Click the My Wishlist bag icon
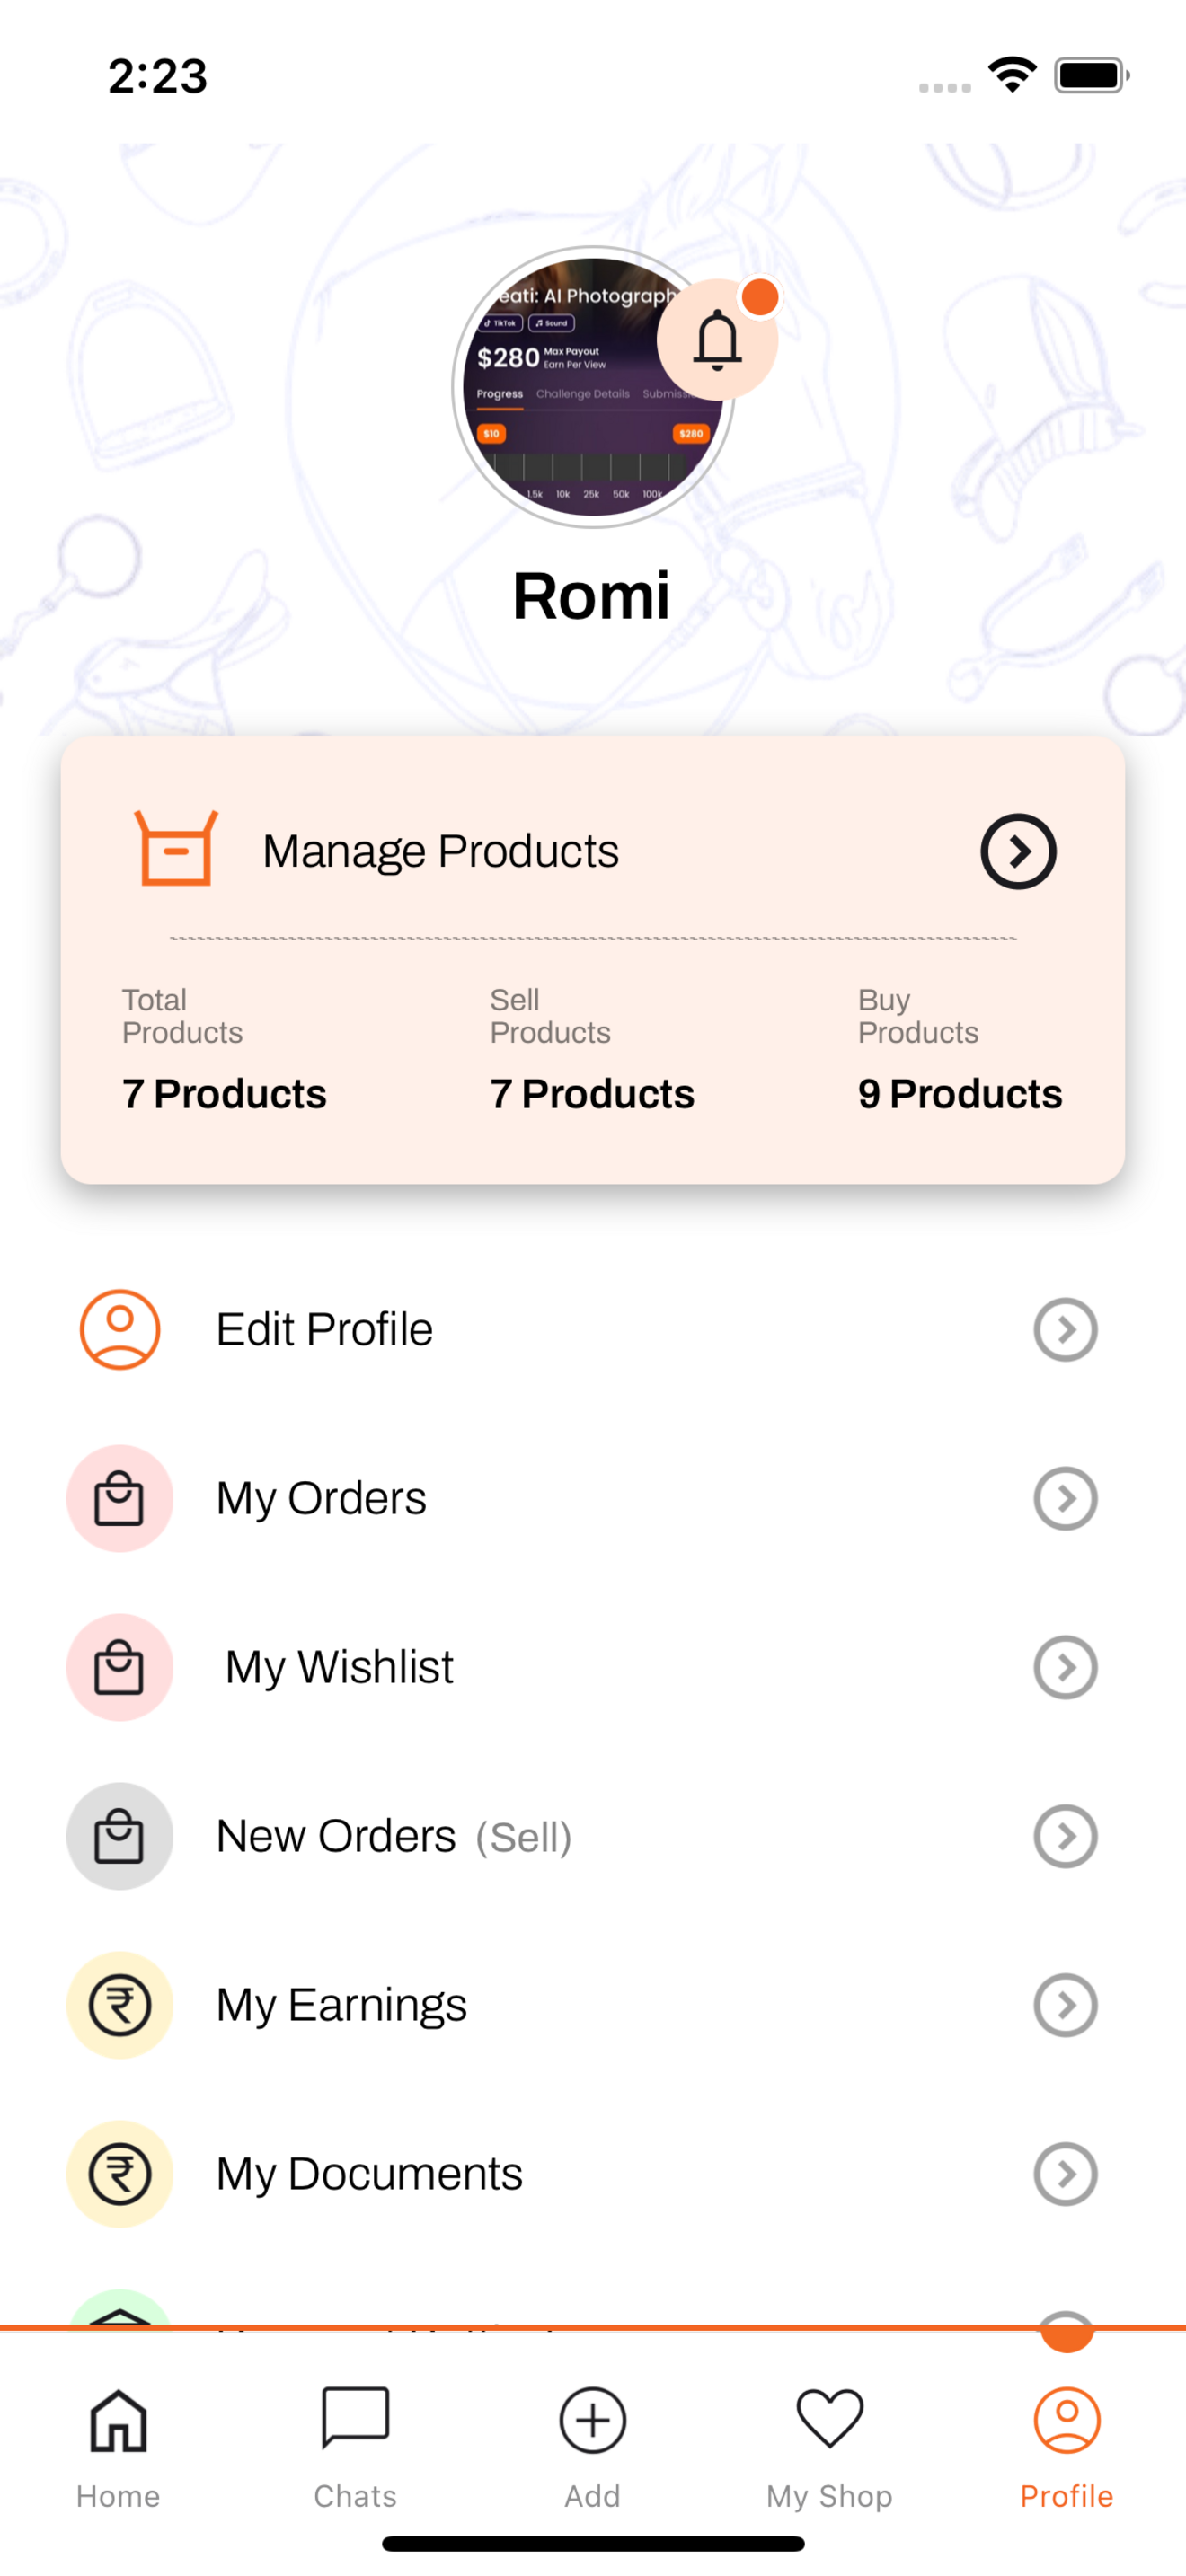1186x2576 pixels. tap(120, 1667)
